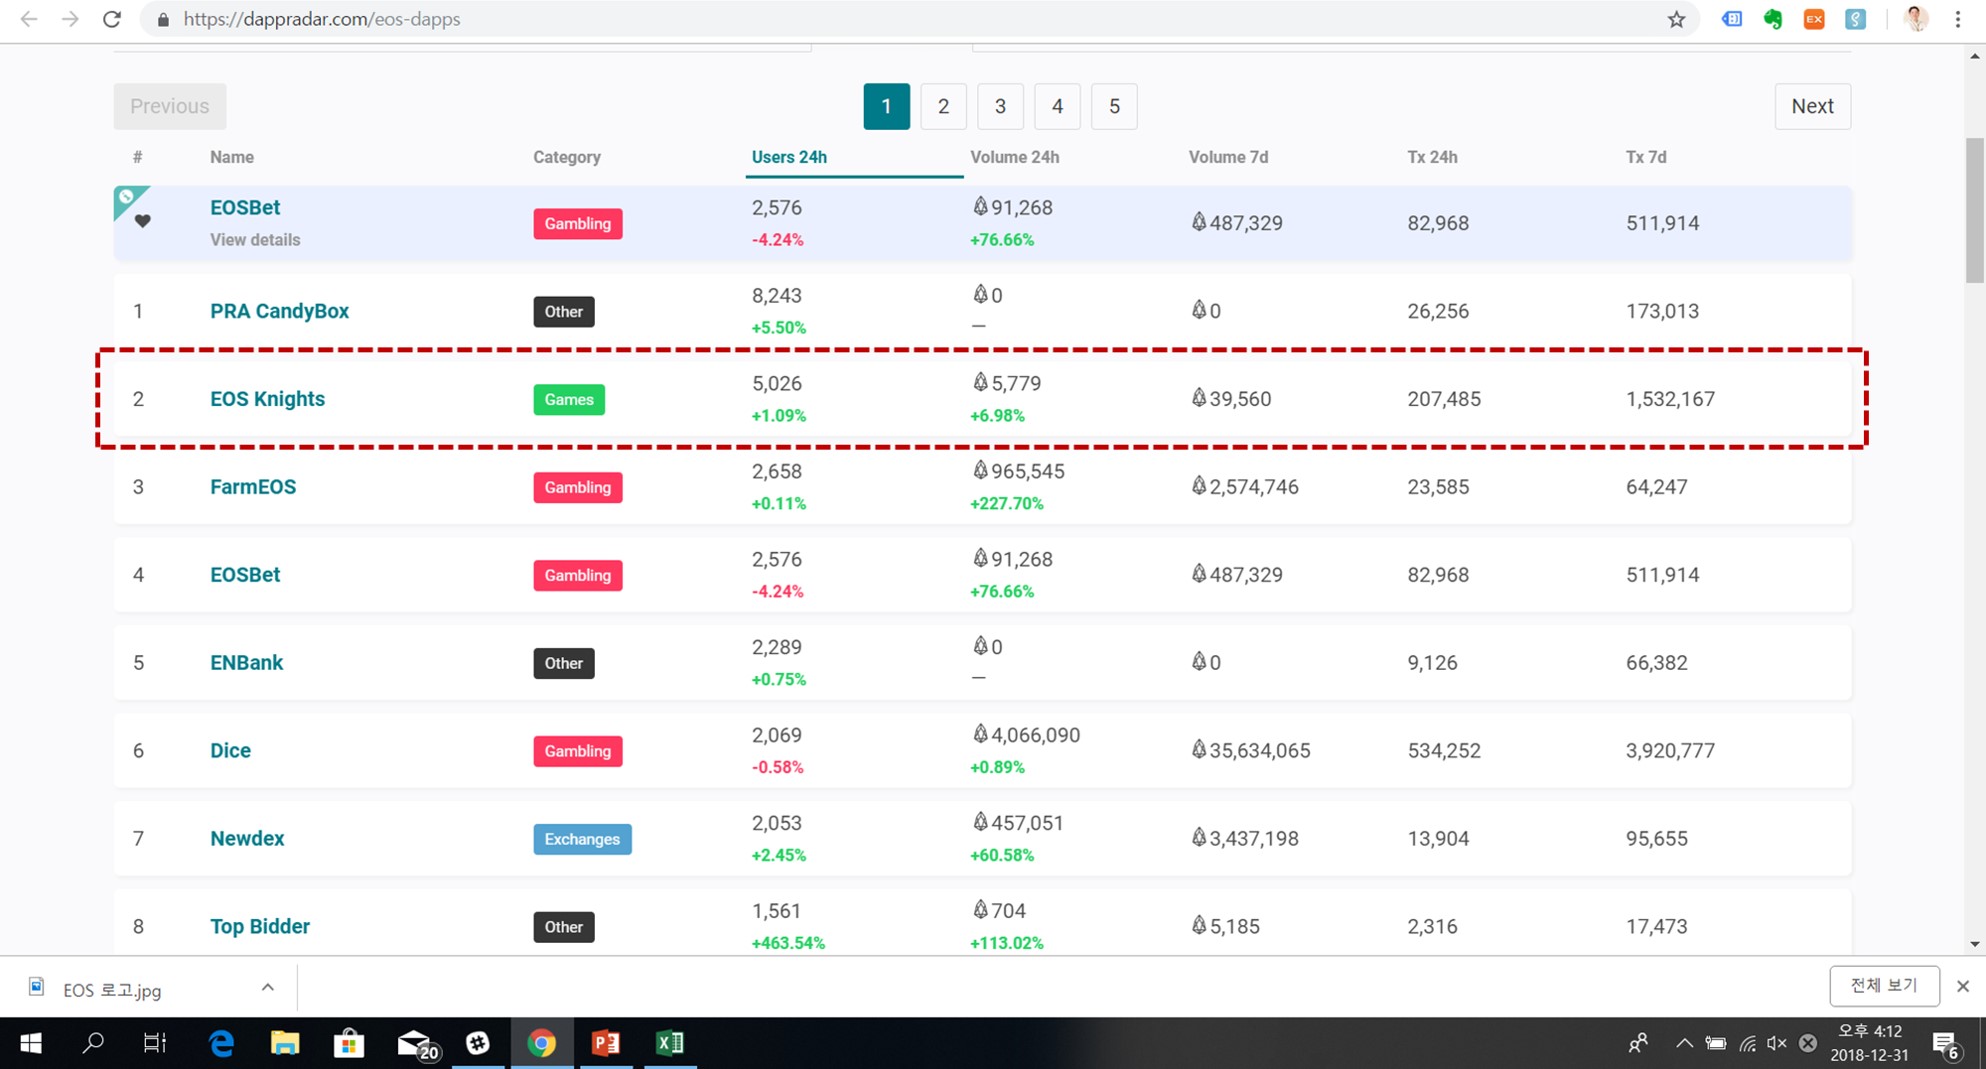Viewport: 1986px width, 1069px height.
Task: Reload the page using the refresh icon
Action: pos(112,19)
